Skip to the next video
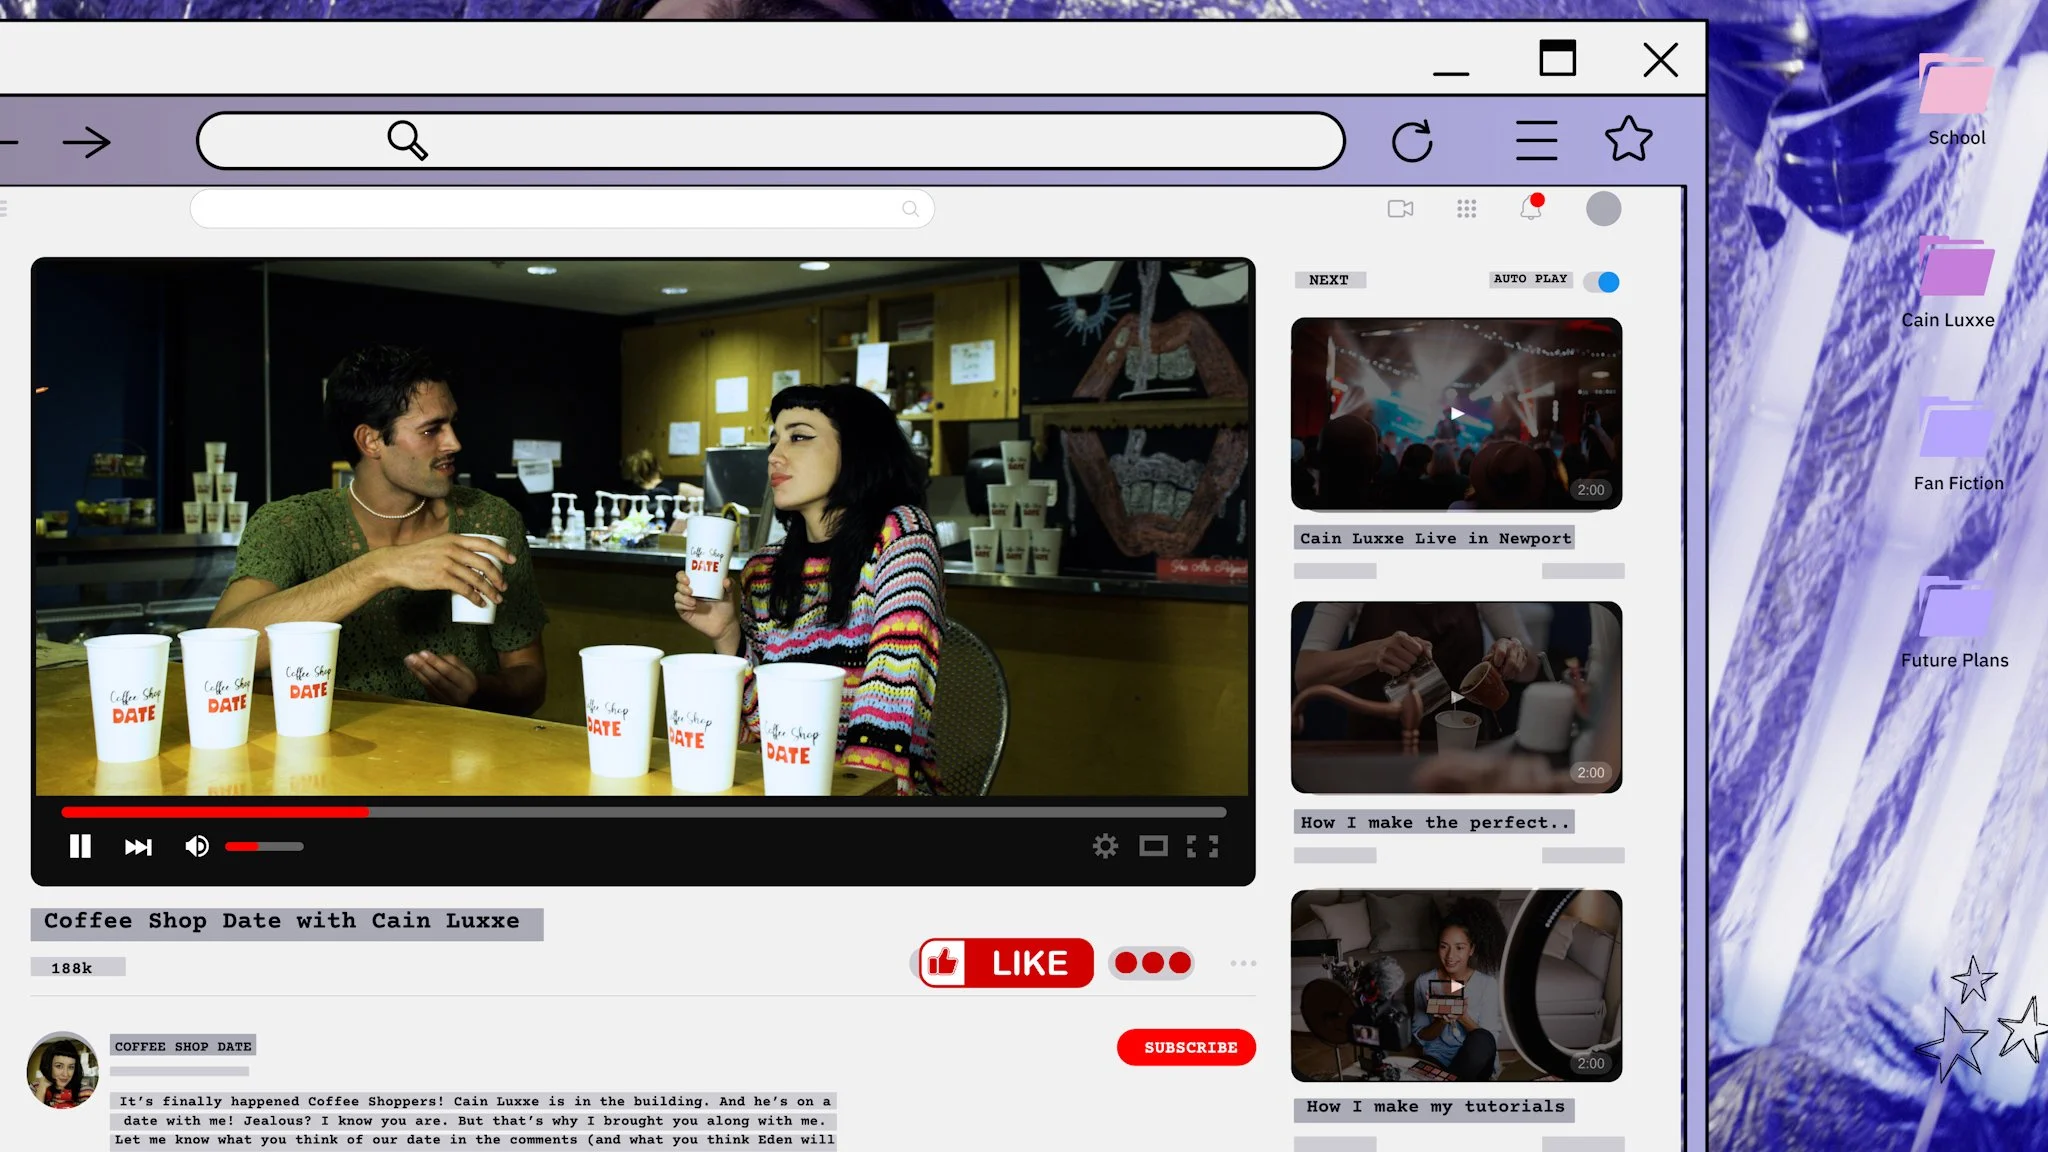Viewport: 2048px width, 1152px height. pos(138,847)
